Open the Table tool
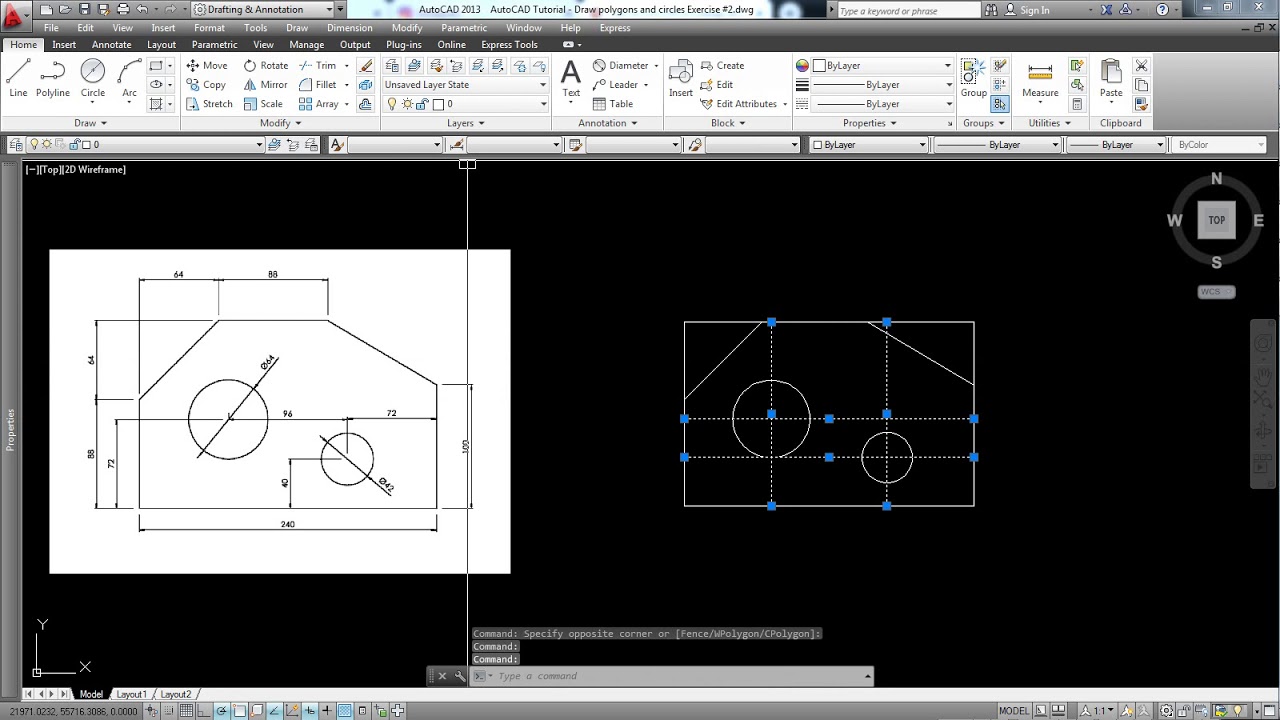The width and height of the screenshot is (1280, 720). coord(613,104)
